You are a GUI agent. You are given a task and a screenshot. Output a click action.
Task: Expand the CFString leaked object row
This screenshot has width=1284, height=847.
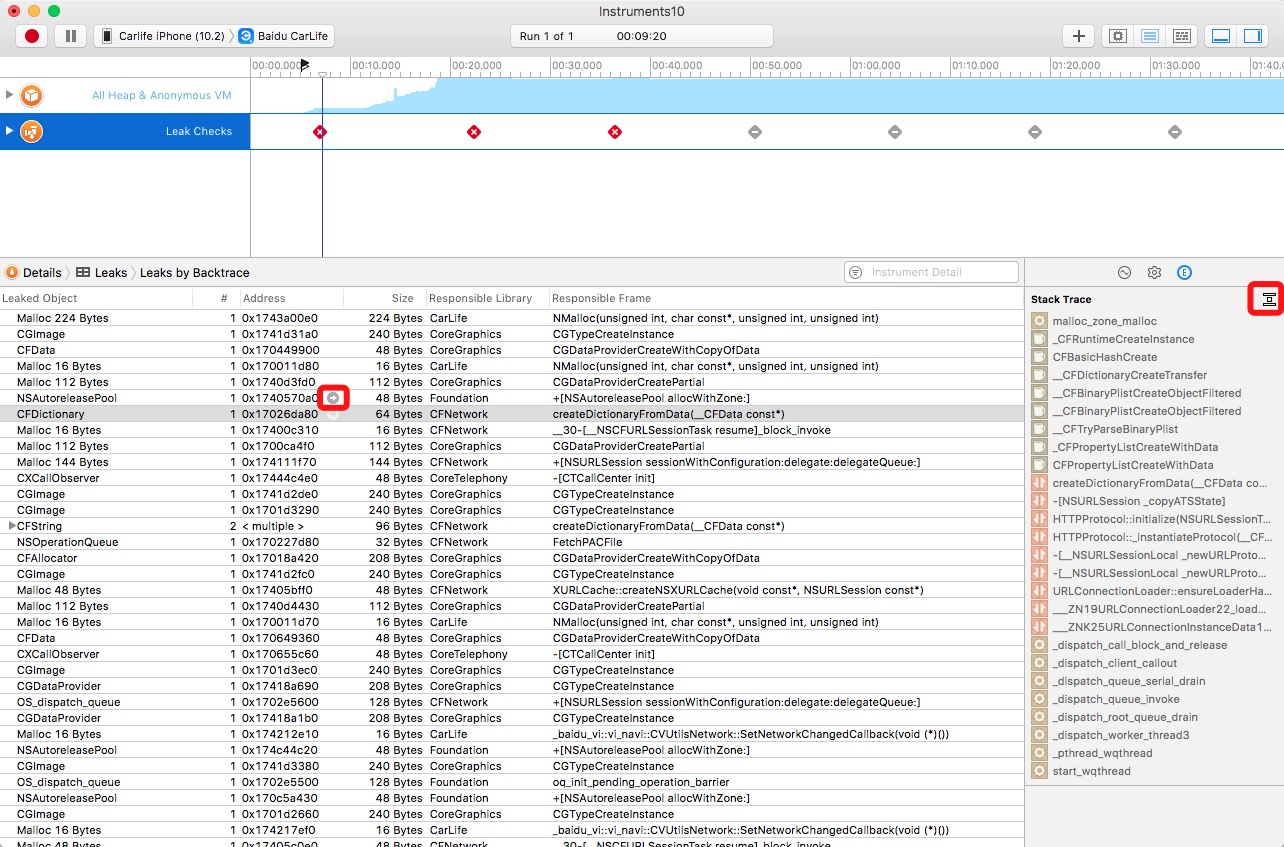coord(12,526)
